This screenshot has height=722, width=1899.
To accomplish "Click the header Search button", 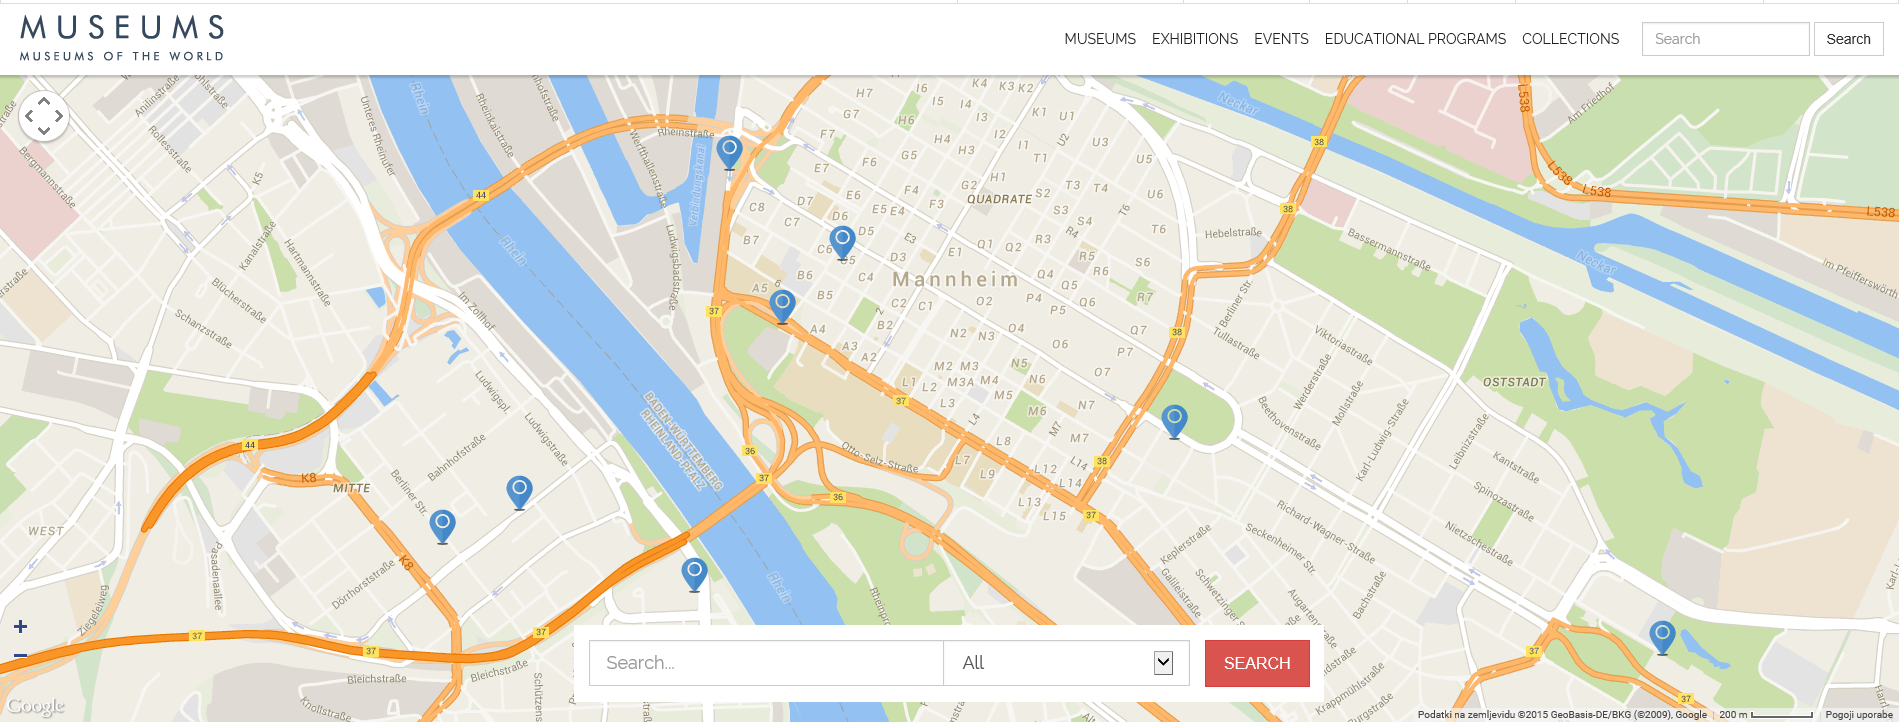I will tap(1847, 39).
